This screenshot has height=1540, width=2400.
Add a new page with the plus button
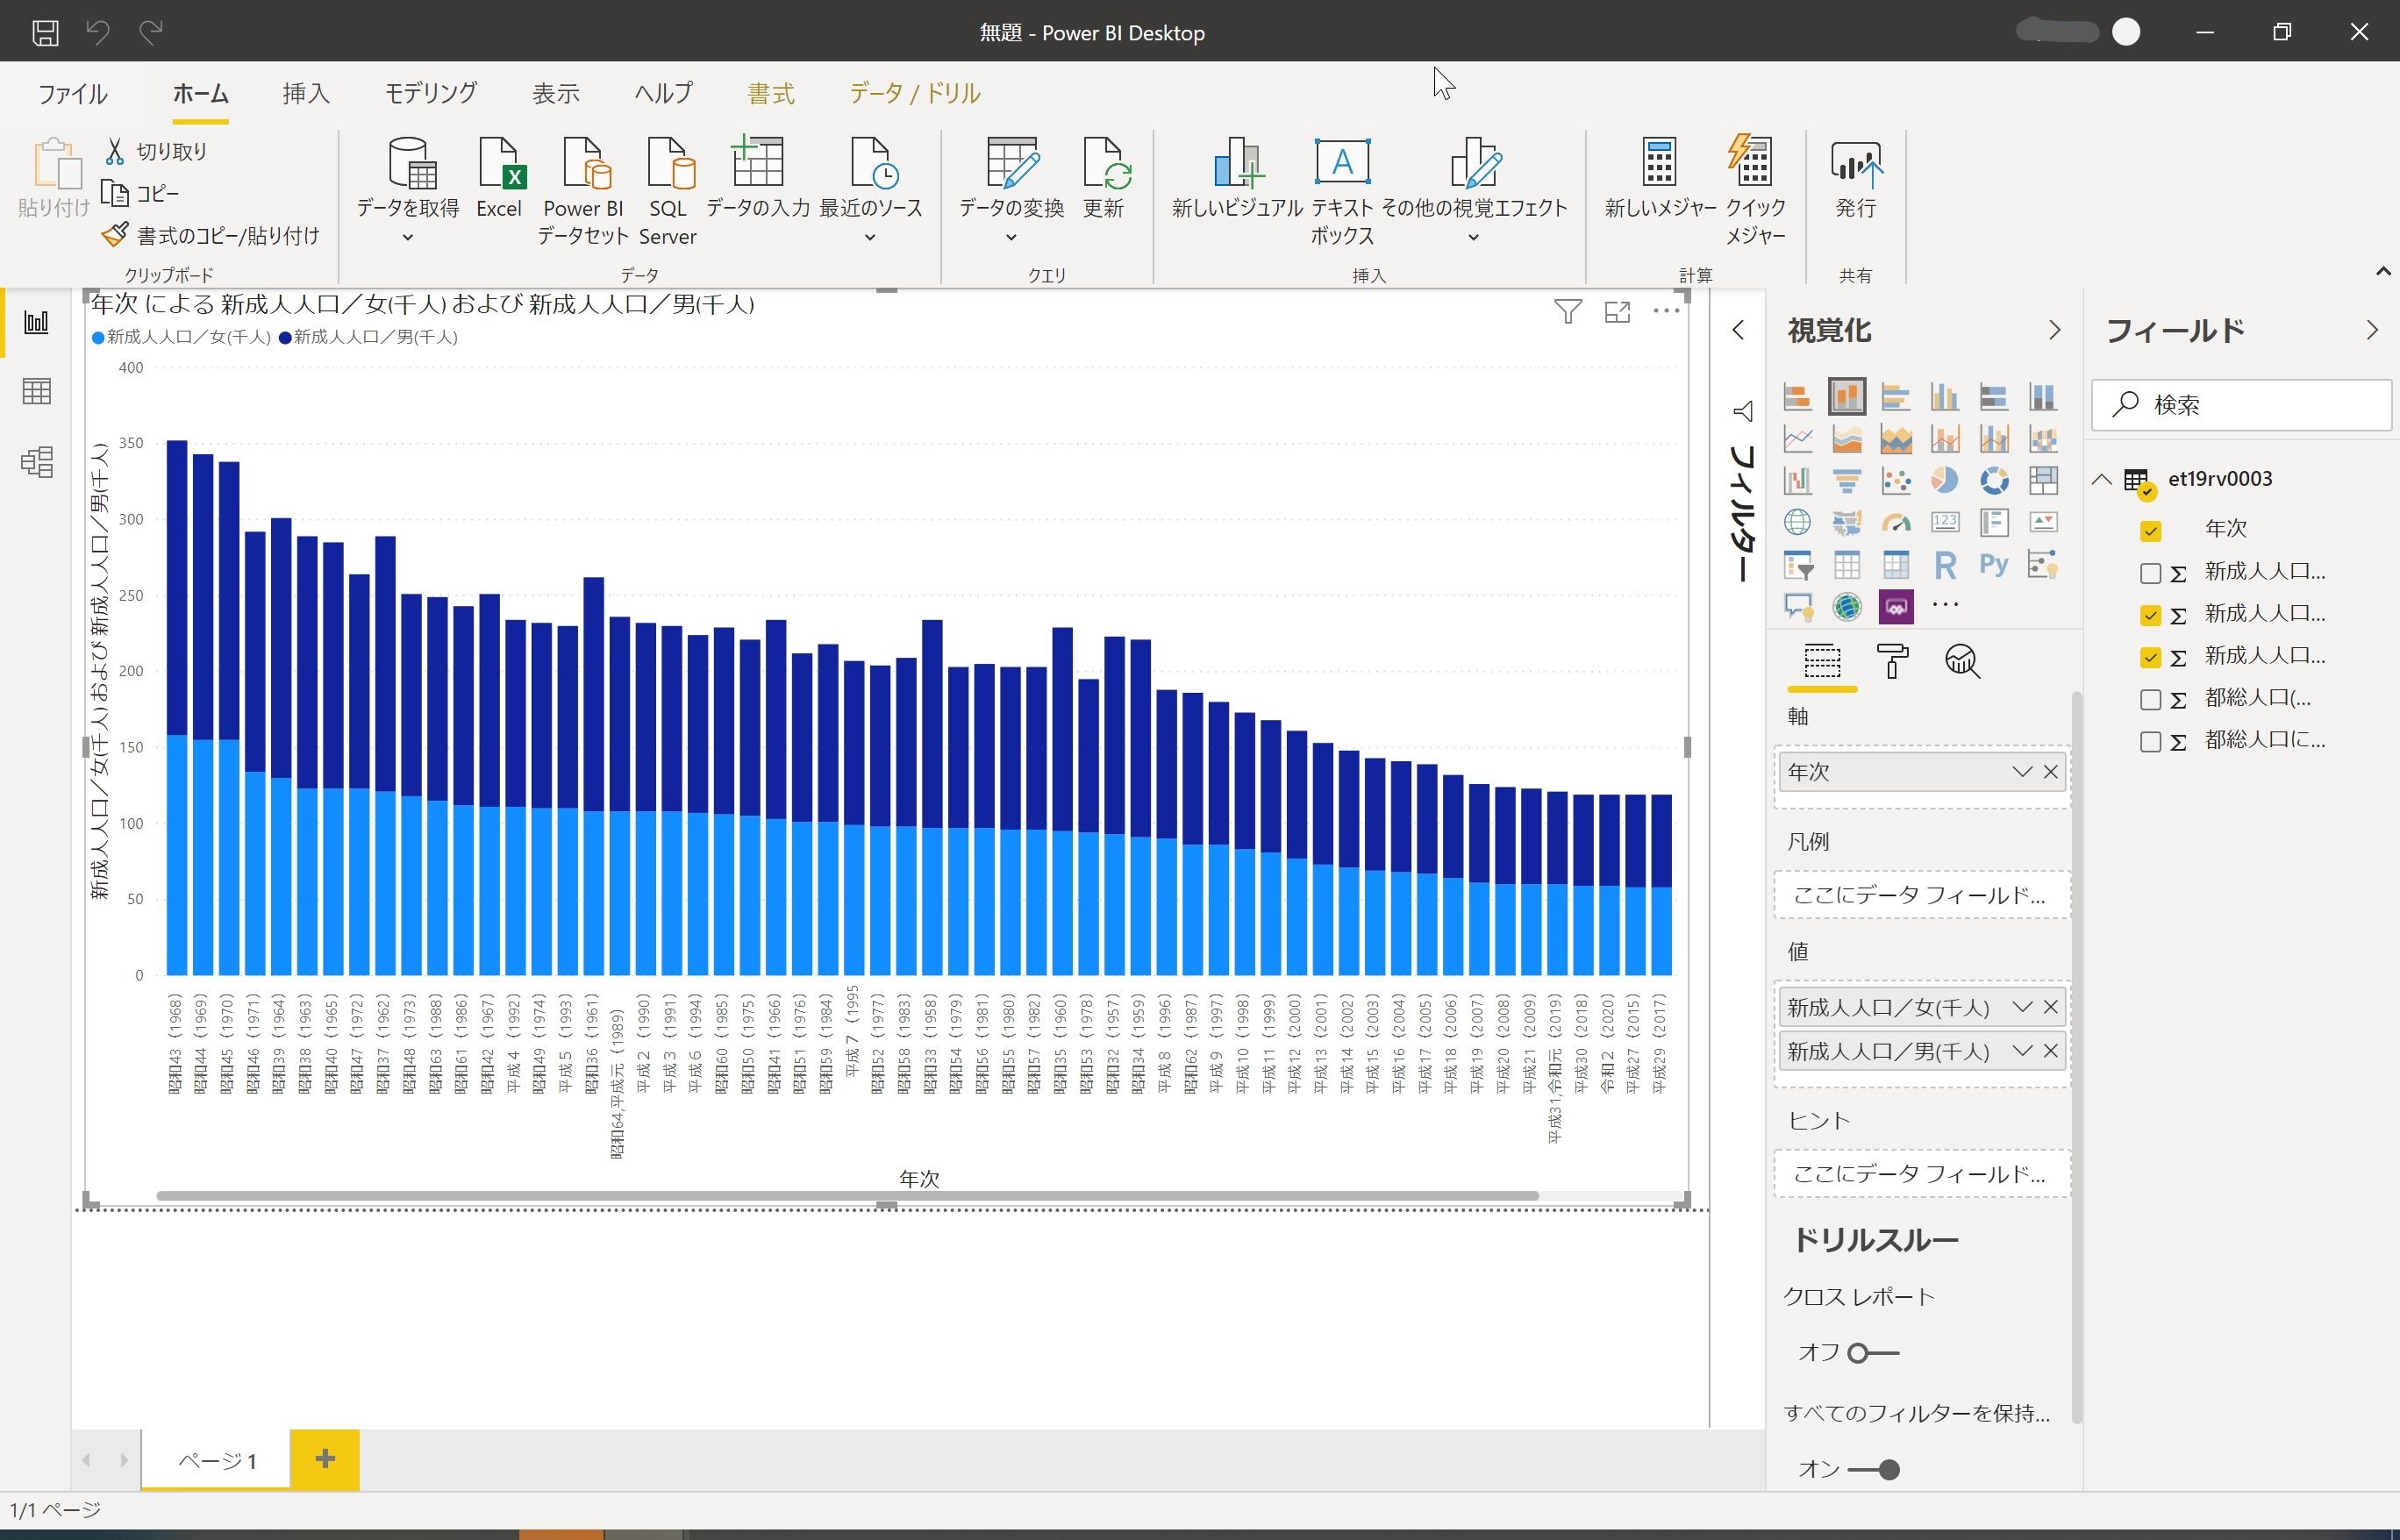[x=325, y=1459]
